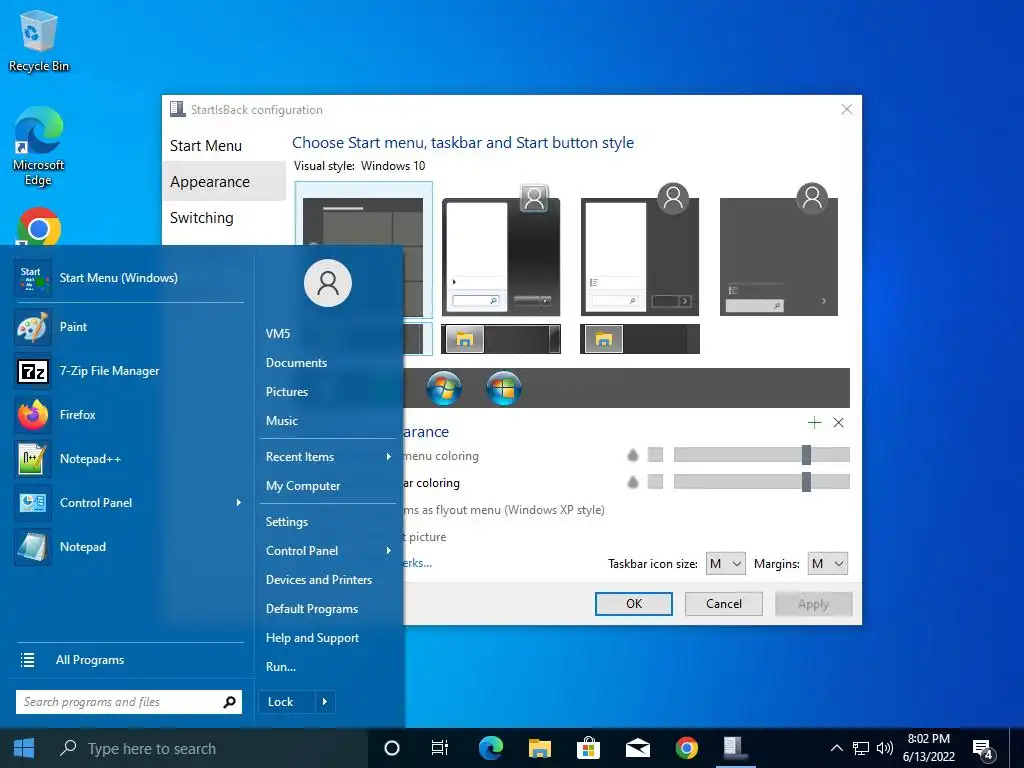
Task: Select the Windows 7 visual style thumbnail
Action: point(501,251)
